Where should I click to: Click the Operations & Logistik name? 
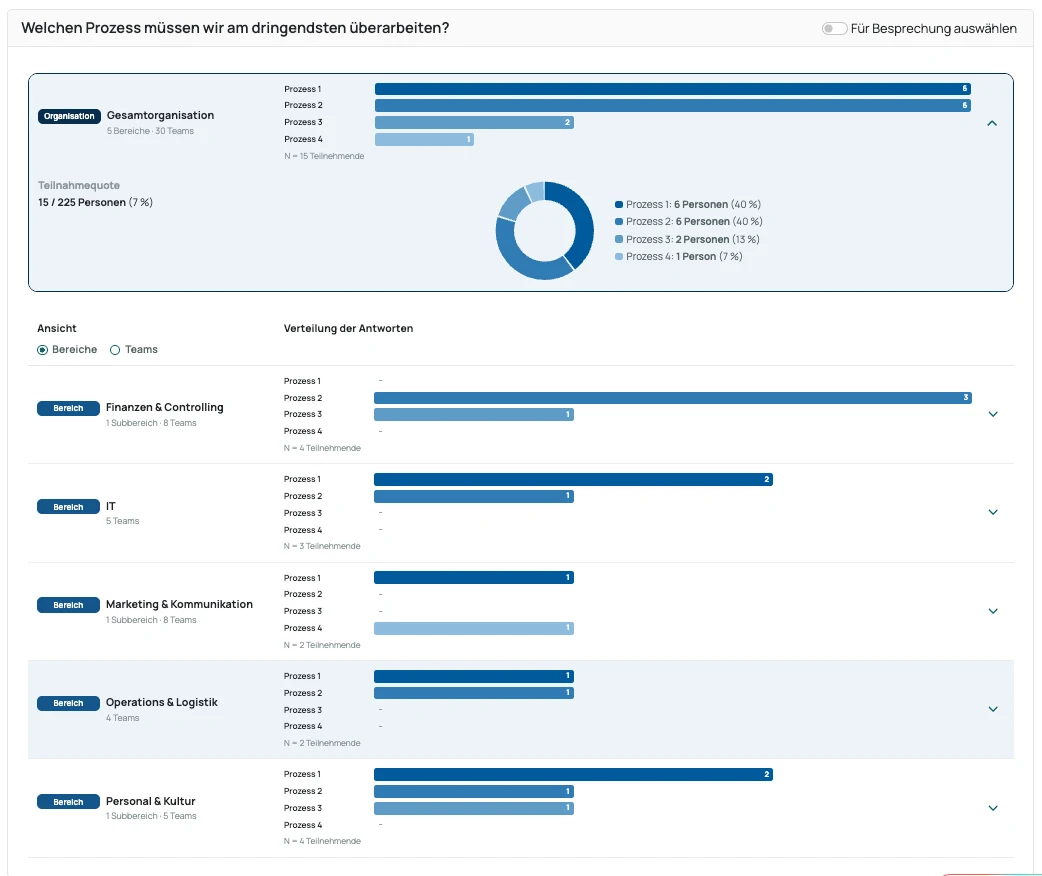(x=161, y=703)
